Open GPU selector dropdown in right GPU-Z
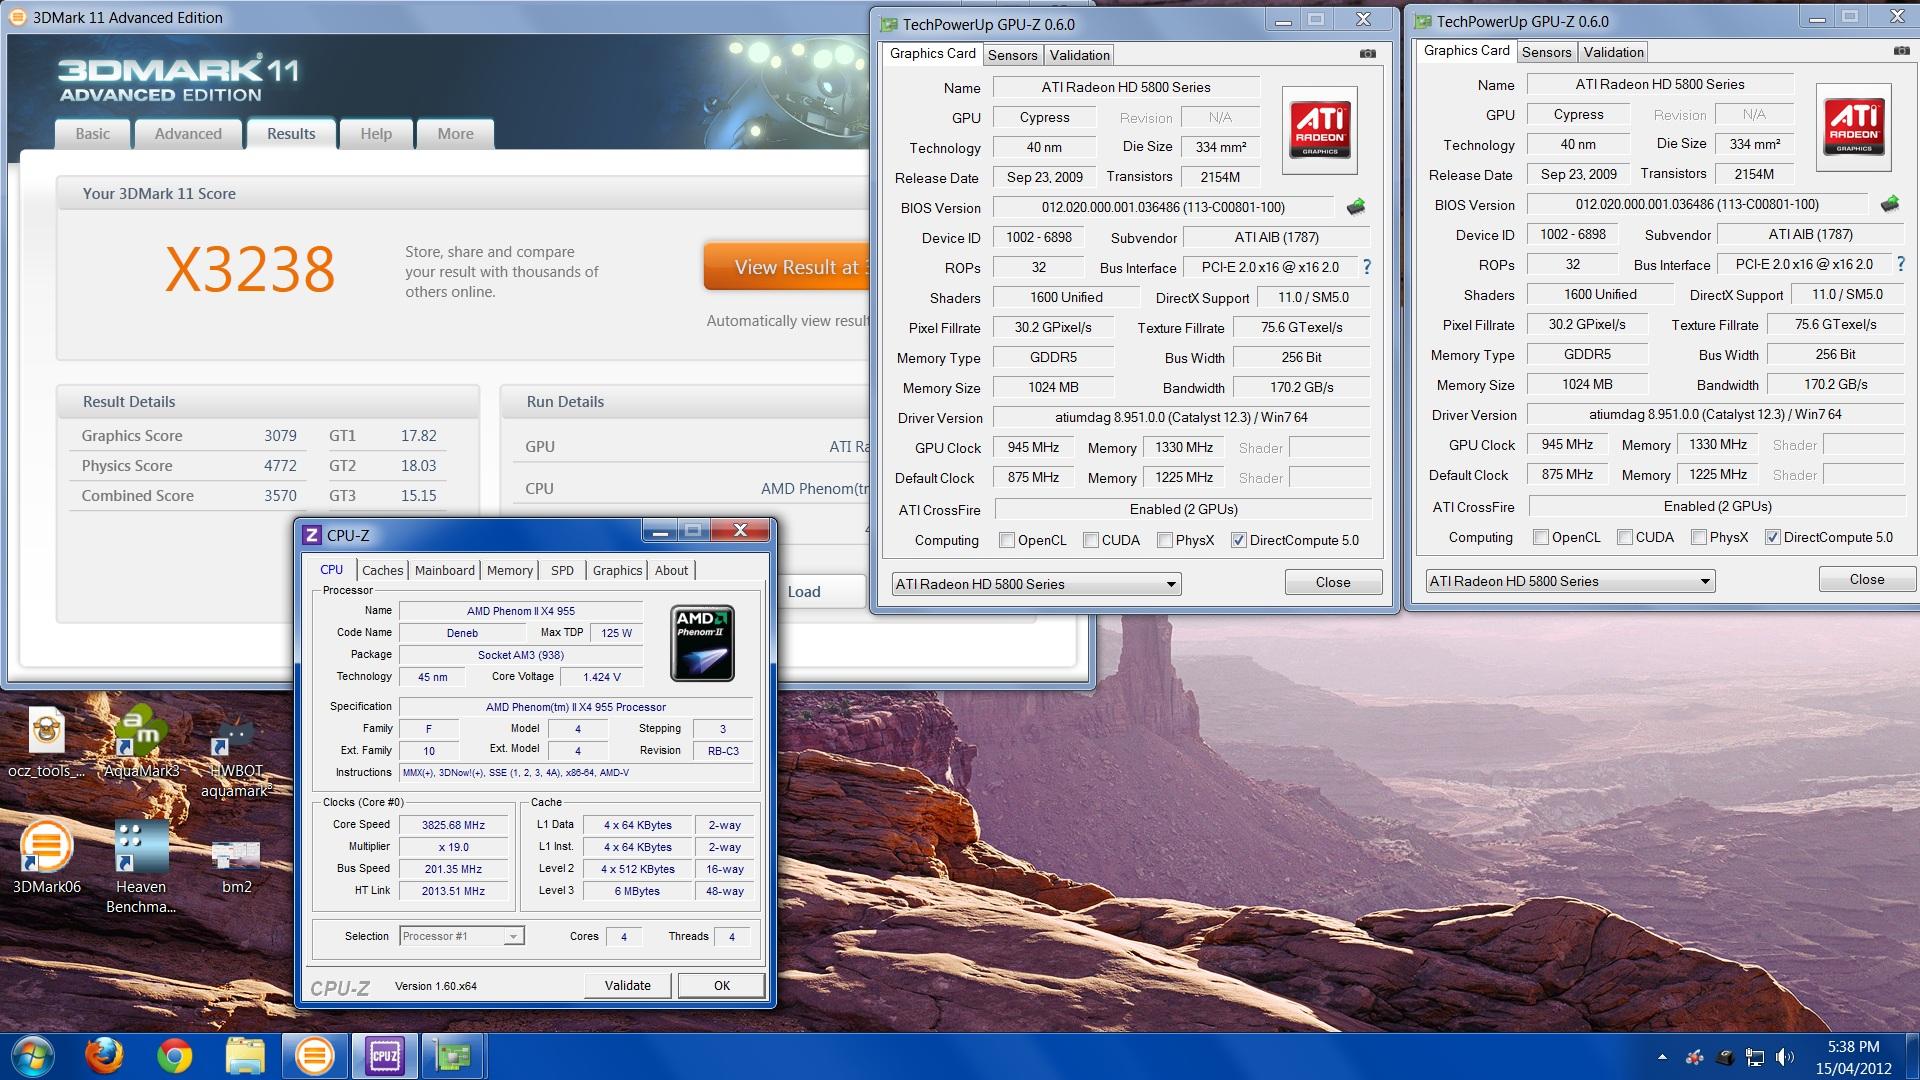The image size is (1920, 1080). coord(1570,581)
